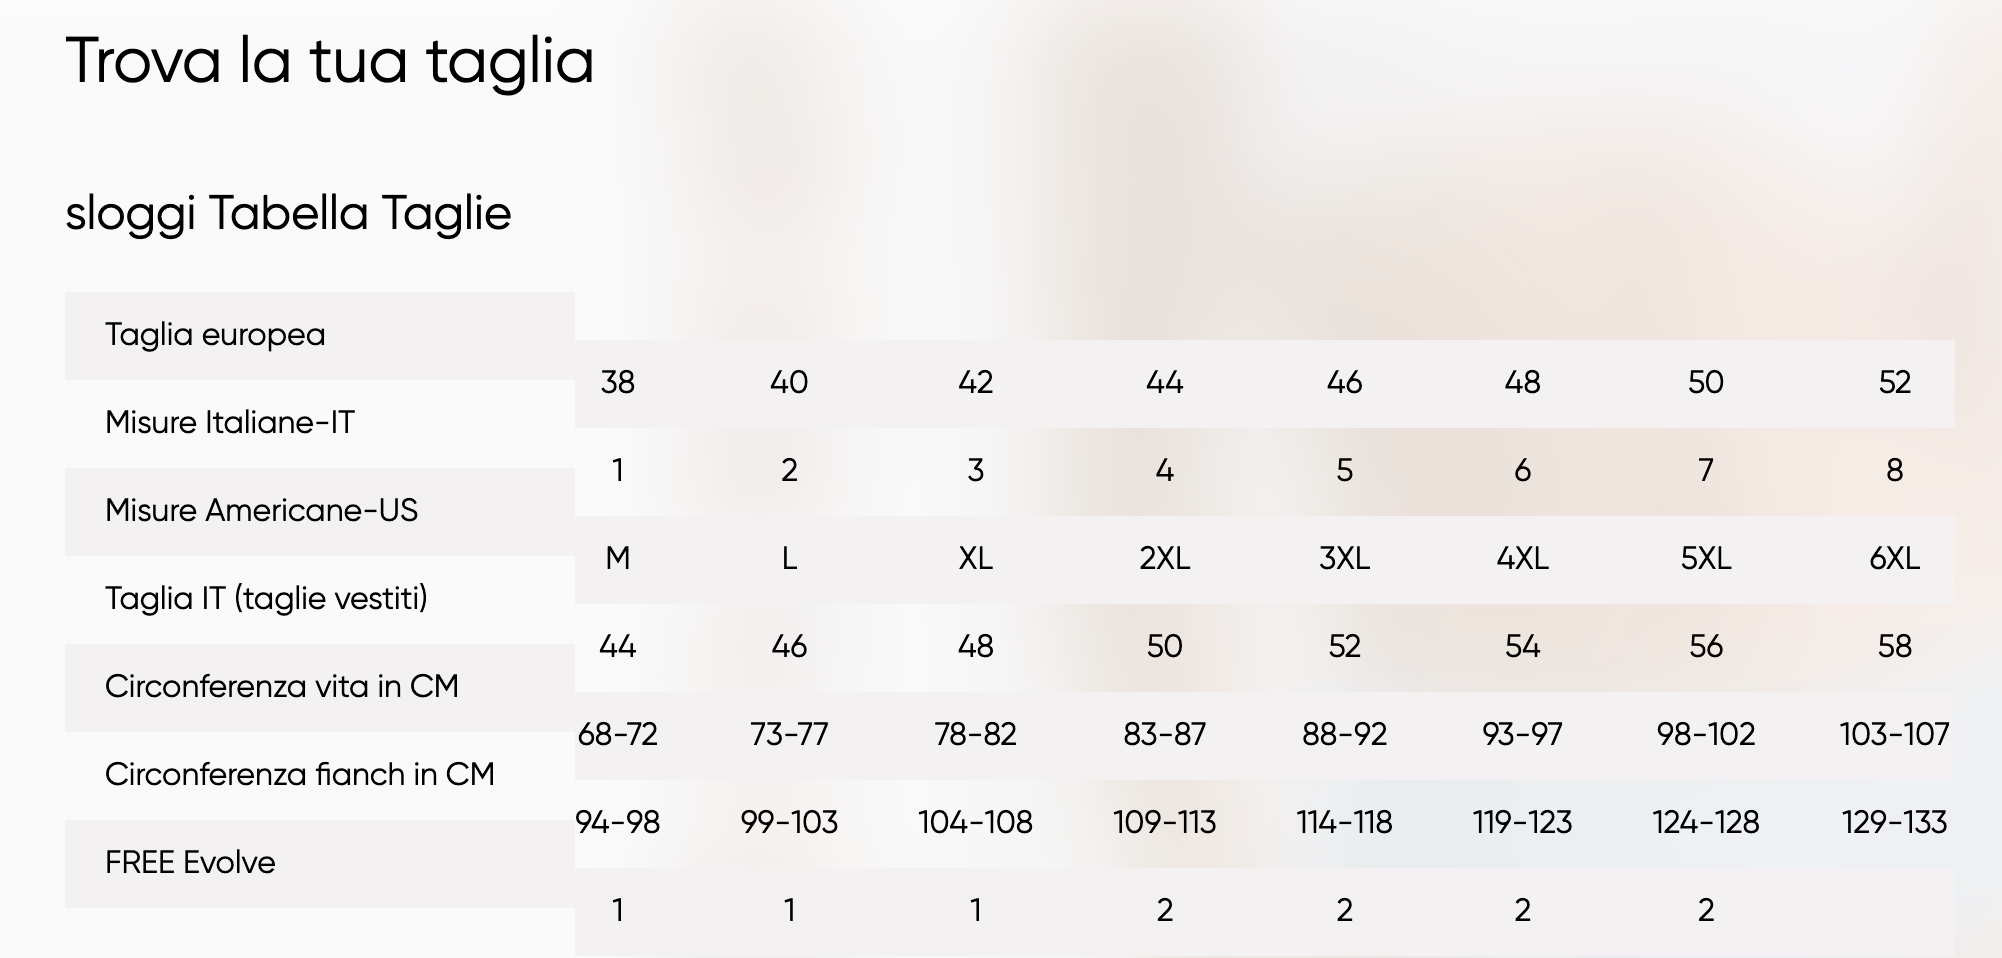Screen dimensions: 2002x958
Task: Click the Trova la tua taglia heading
Action: 330,62
